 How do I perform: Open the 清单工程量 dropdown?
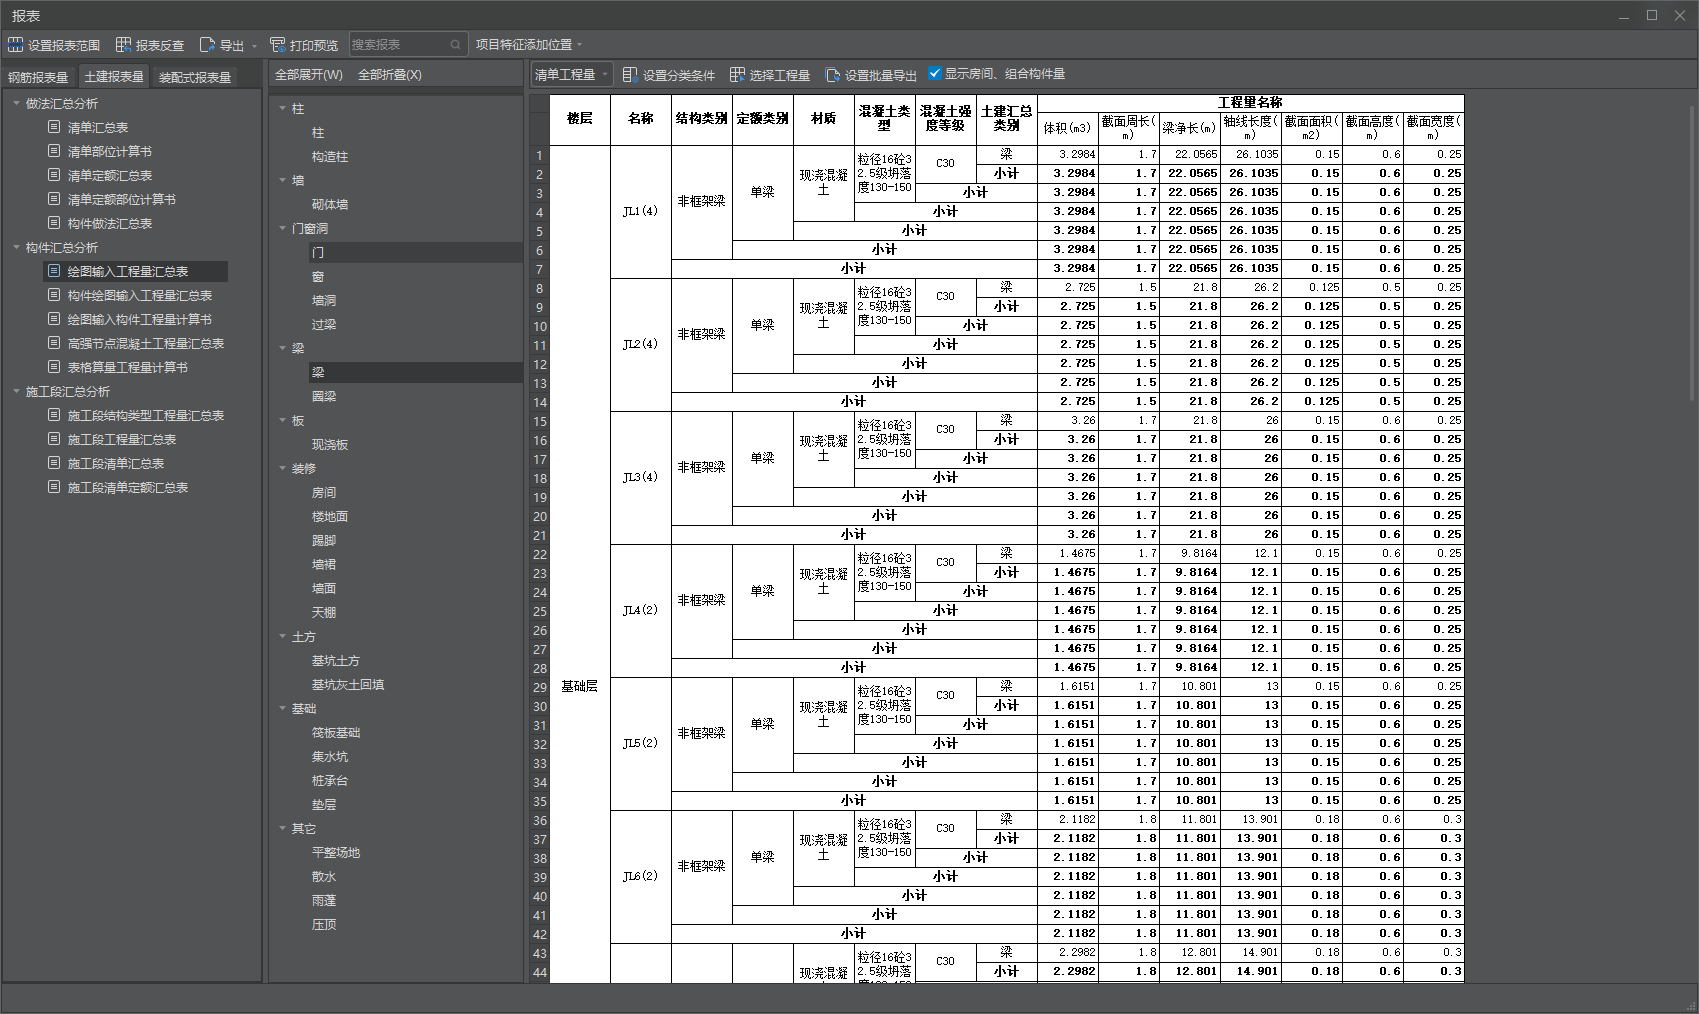pyautogui.click(x=570, y=75)
